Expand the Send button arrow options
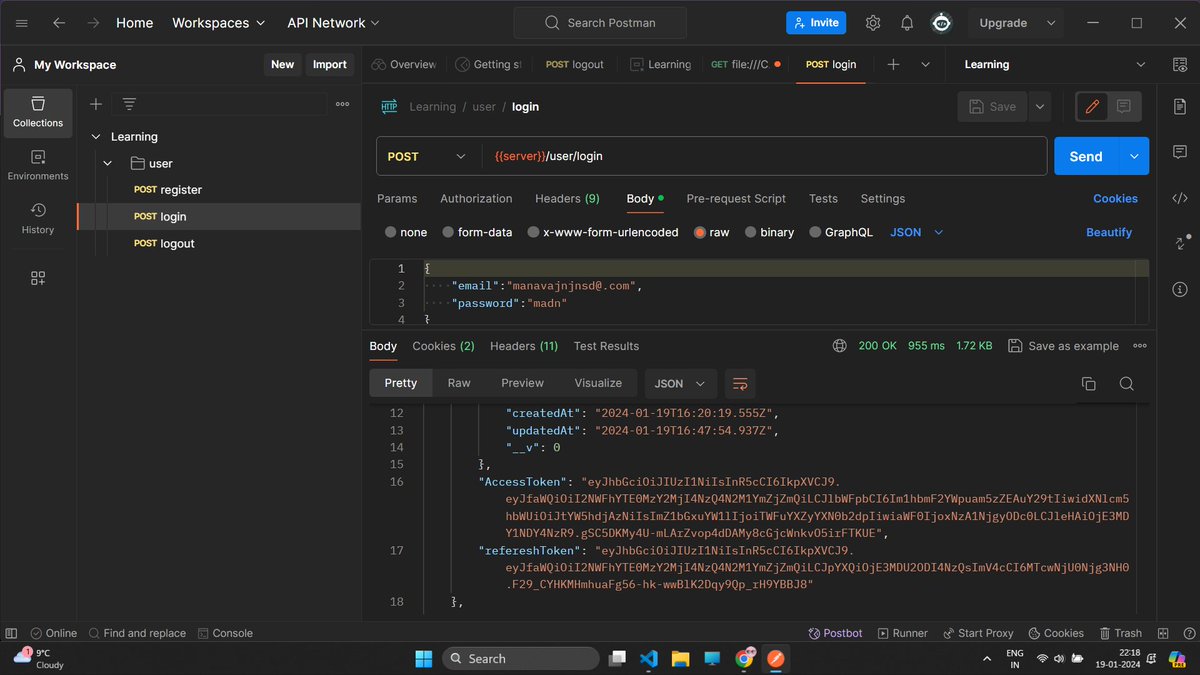 click(x=1134, y=156)
